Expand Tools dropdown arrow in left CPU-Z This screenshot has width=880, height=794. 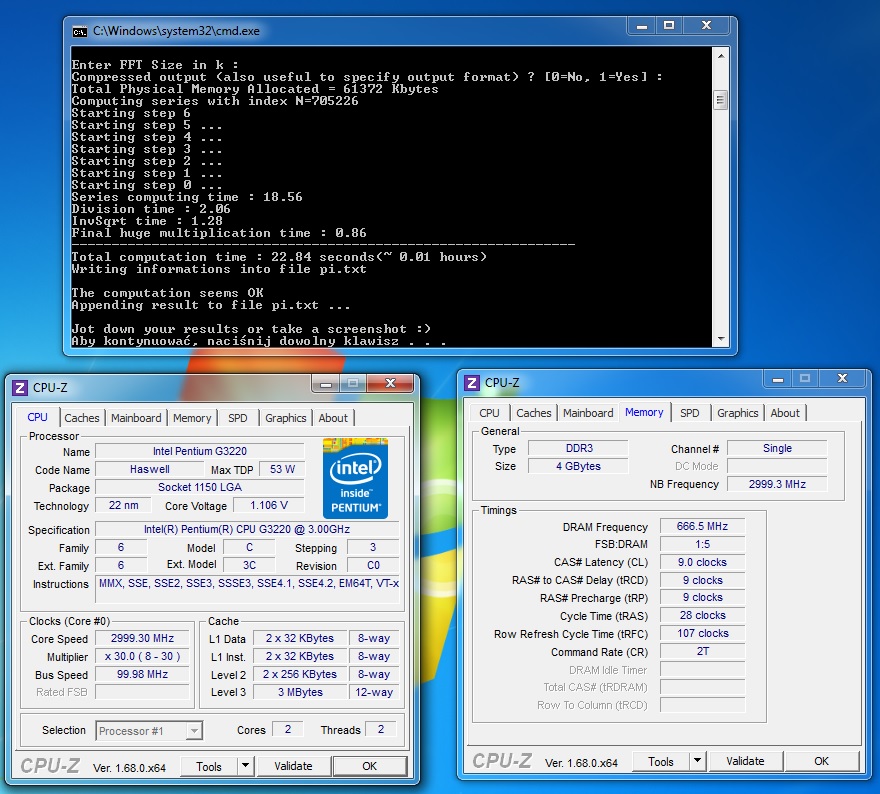pyautogui.click(x=245, y=766)
